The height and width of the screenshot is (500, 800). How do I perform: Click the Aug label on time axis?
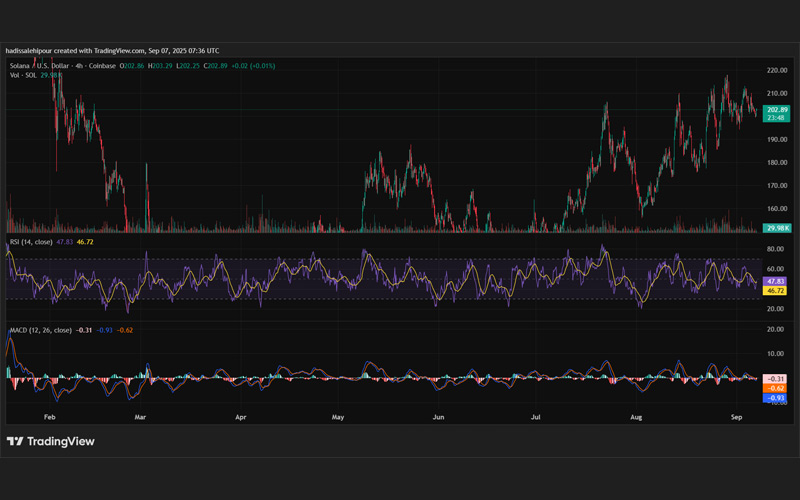[x=636, y=417]
